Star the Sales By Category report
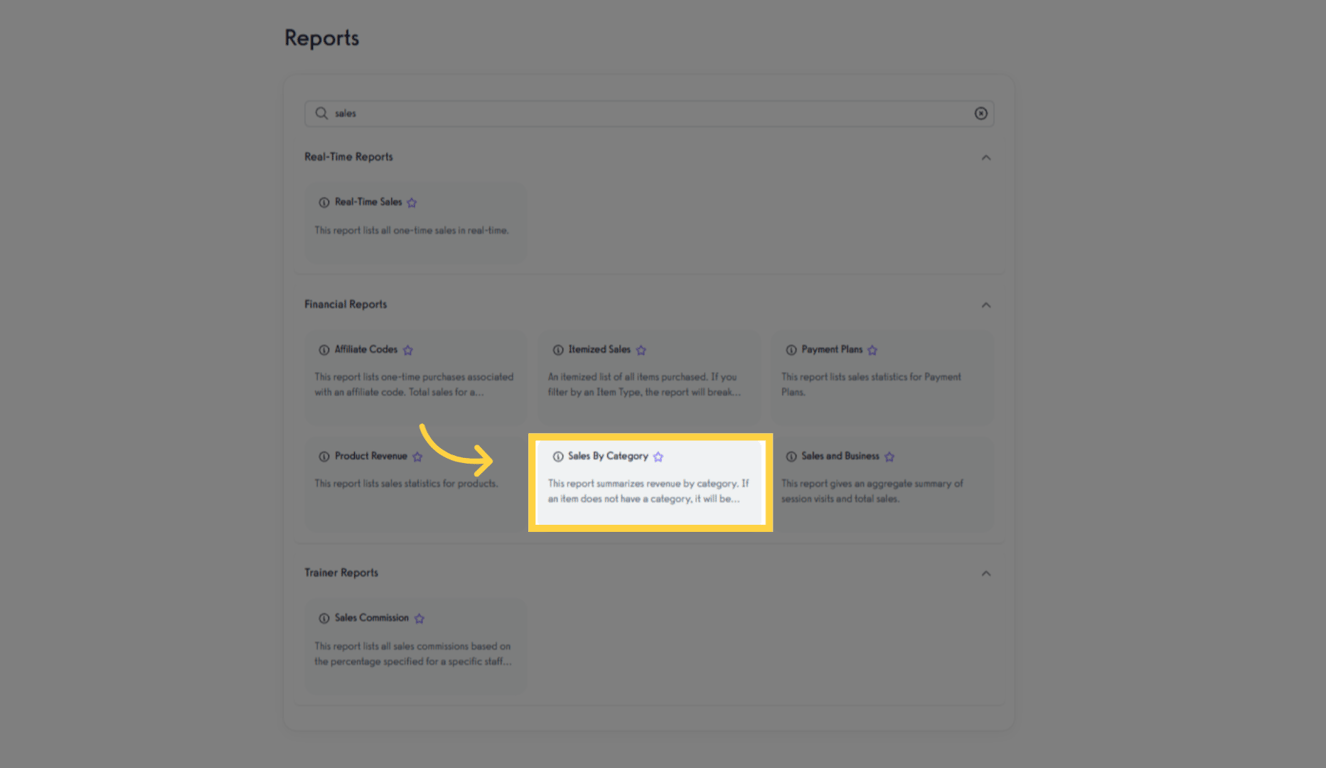 point(659,456)
